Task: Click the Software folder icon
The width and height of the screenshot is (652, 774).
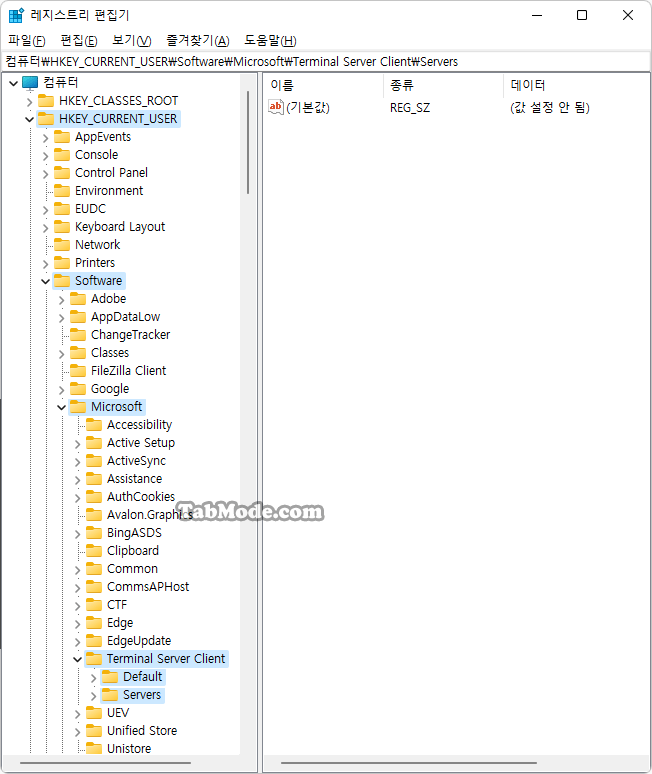Action: pos(62,281)
